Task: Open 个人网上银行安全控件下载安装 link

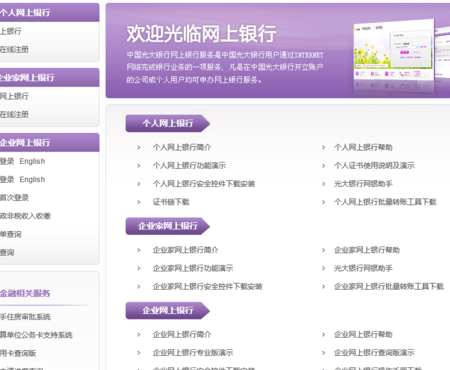Action: 204,184
